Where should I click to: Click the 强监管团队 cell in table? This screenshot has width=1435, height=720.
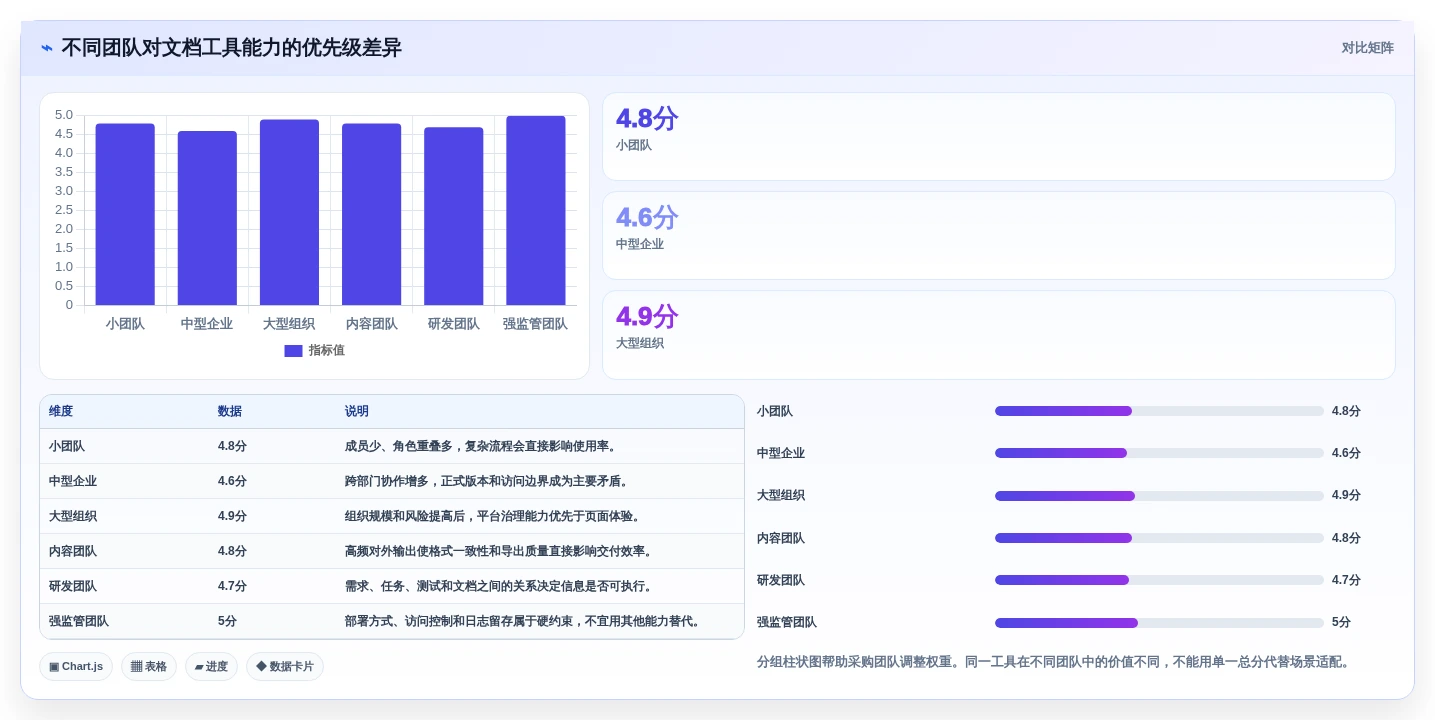(79, 621)
